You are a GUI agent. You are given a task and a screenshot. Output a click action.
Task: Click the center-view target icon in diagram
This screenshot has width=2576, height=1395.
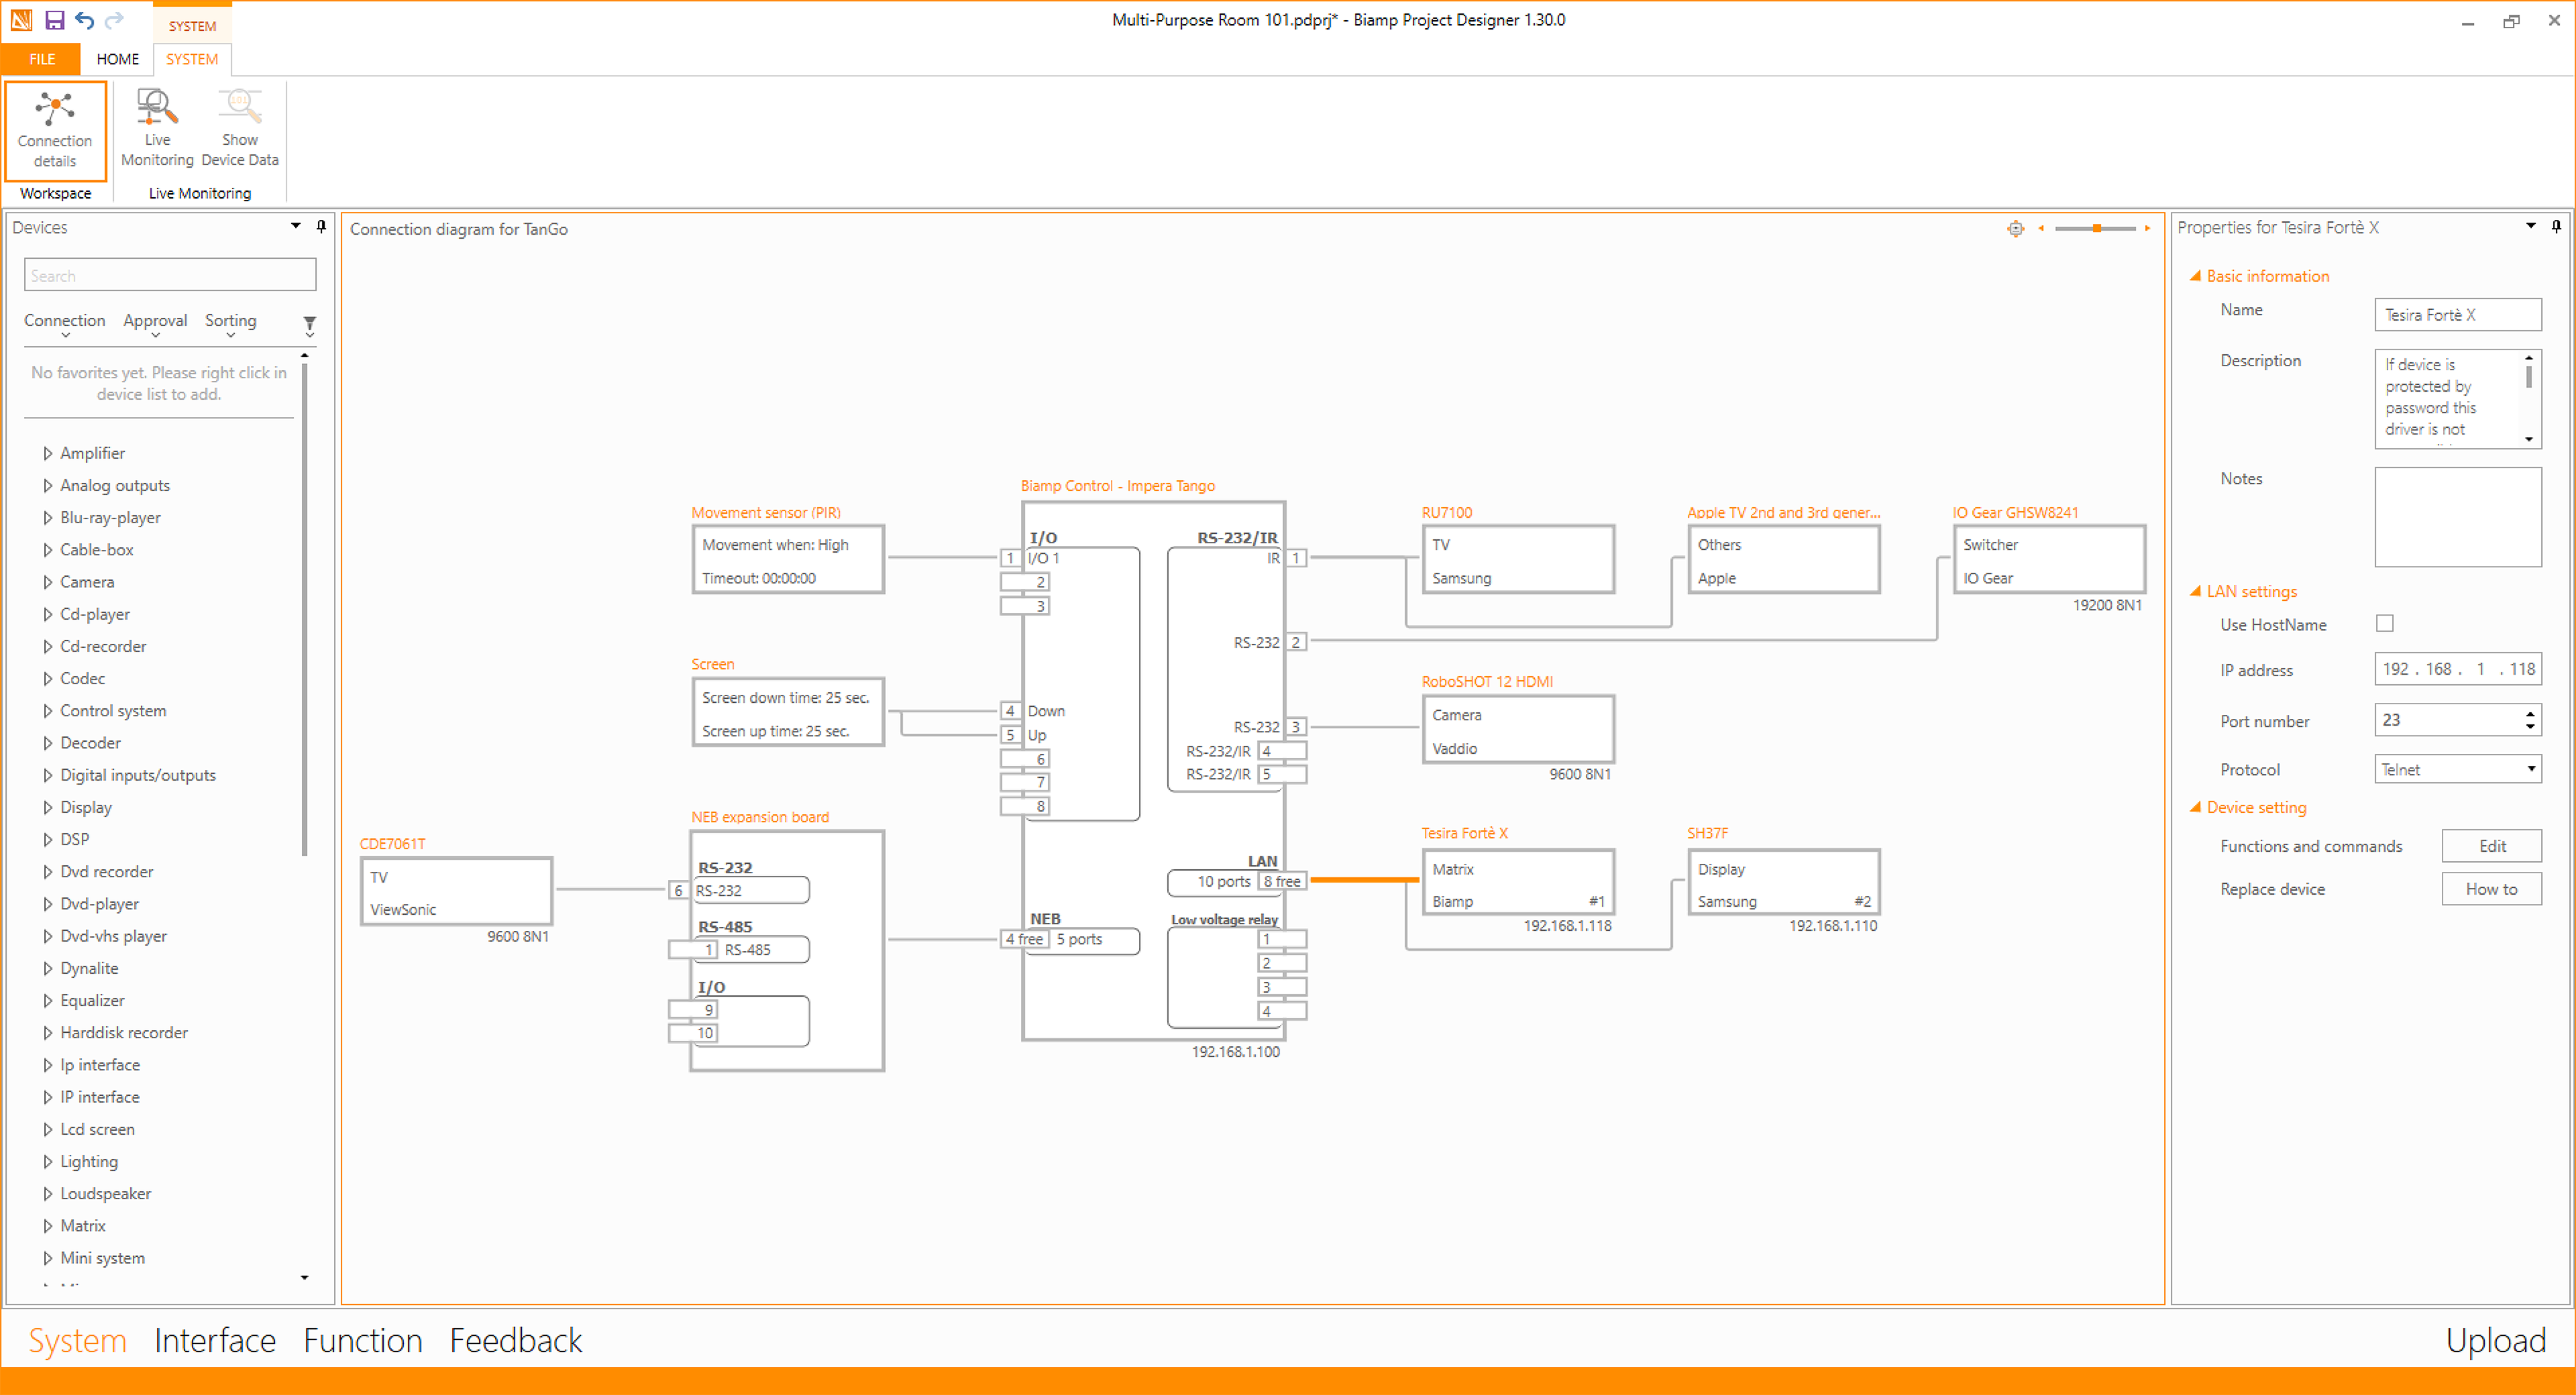click(2015, 229)
